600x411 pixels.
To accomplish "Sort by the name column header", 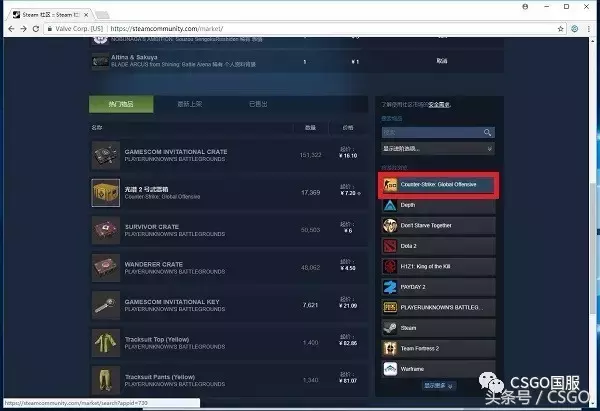I will pos(97,128).
